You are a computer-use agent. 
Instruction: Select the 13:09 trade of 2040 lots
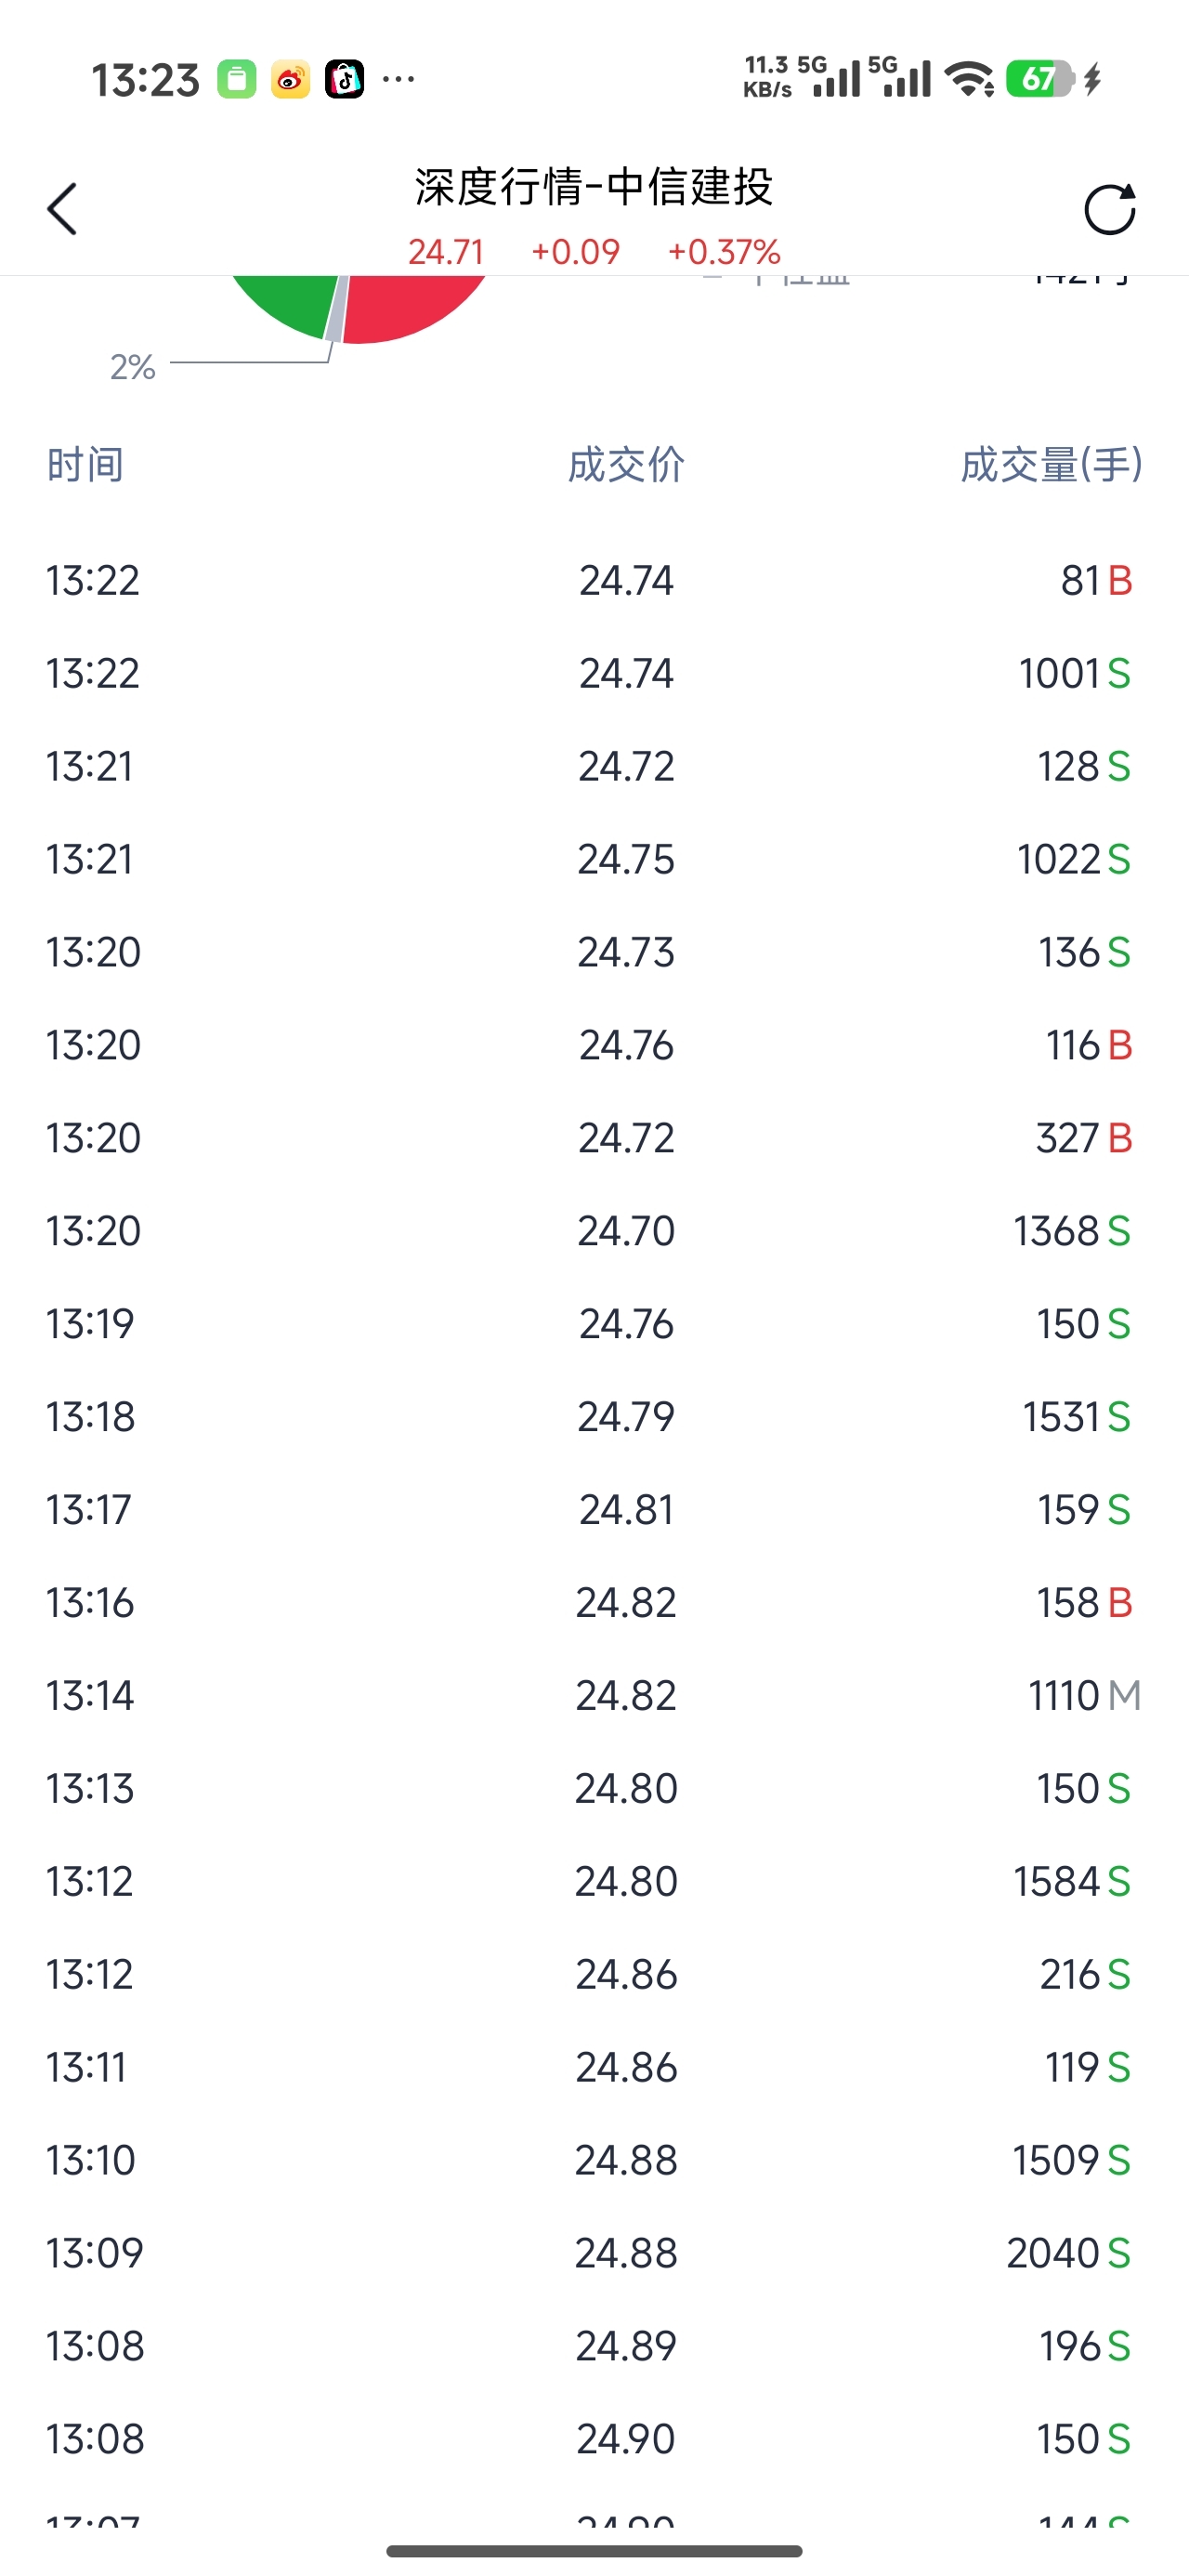(594, 2253)
